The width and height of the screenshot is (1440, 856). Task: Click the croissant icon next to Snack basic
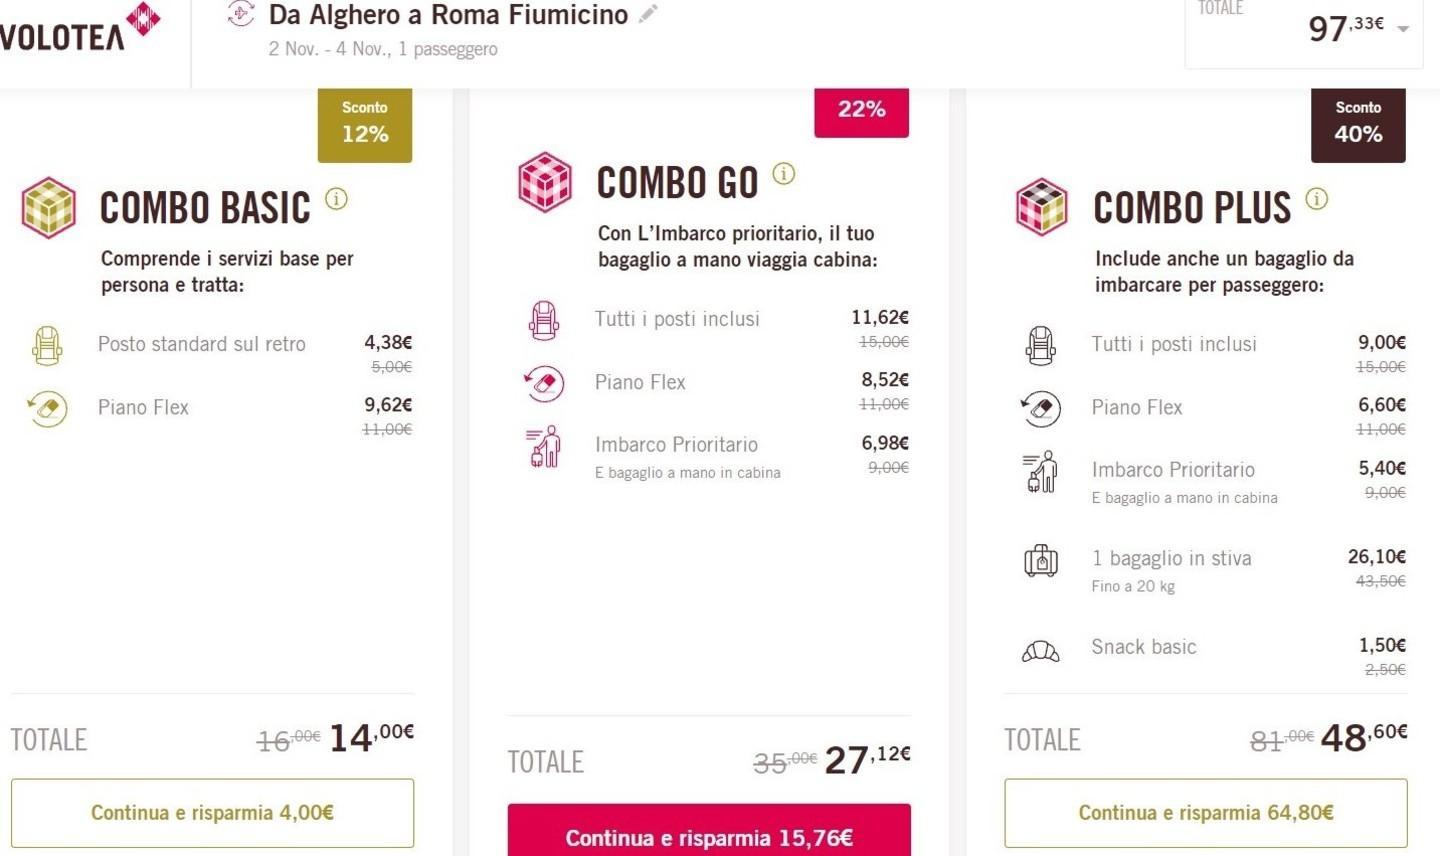pyautogui.click(x=1040, y=649)
